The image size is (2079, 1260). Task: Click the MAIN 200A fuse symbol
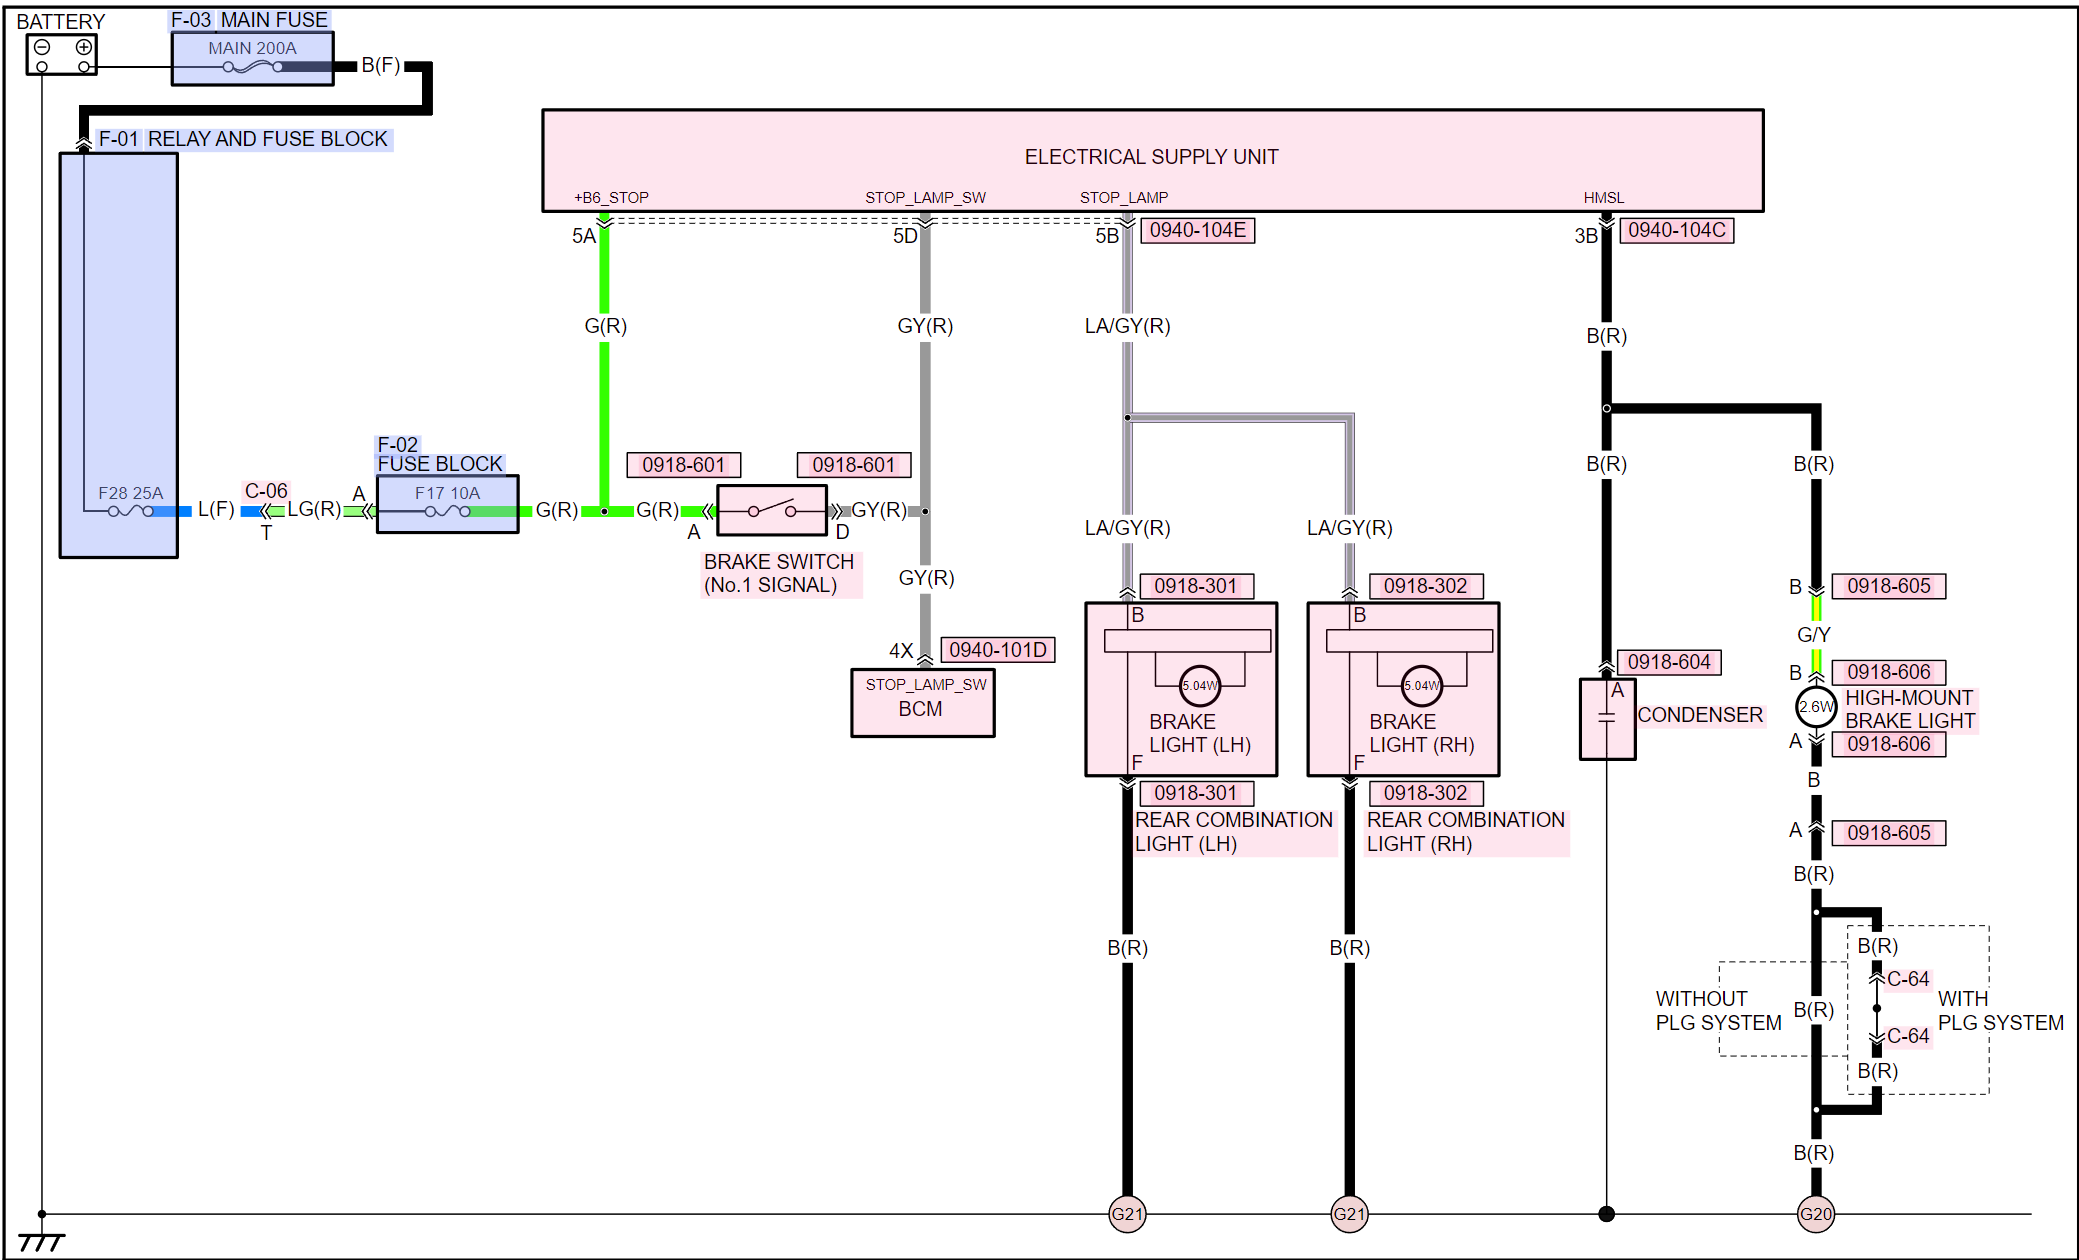point(252,66)
